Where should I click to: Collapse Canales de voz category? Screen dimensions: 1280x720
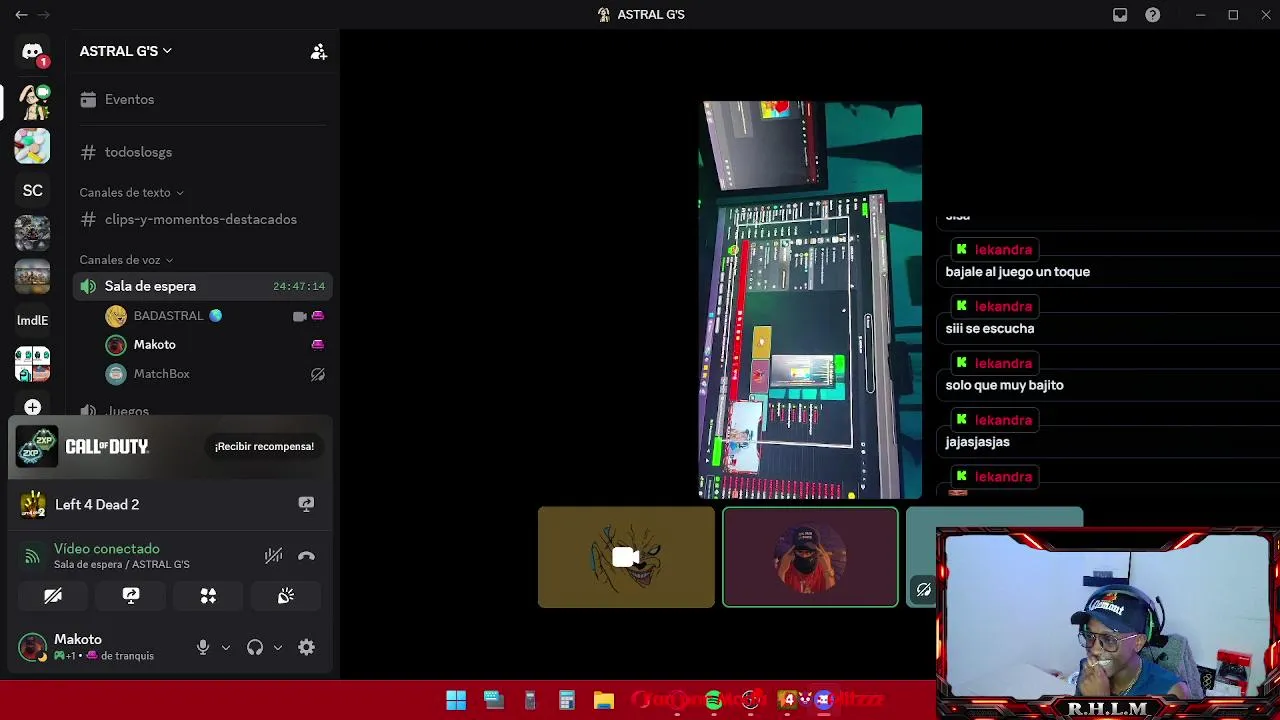click(126, 260)
